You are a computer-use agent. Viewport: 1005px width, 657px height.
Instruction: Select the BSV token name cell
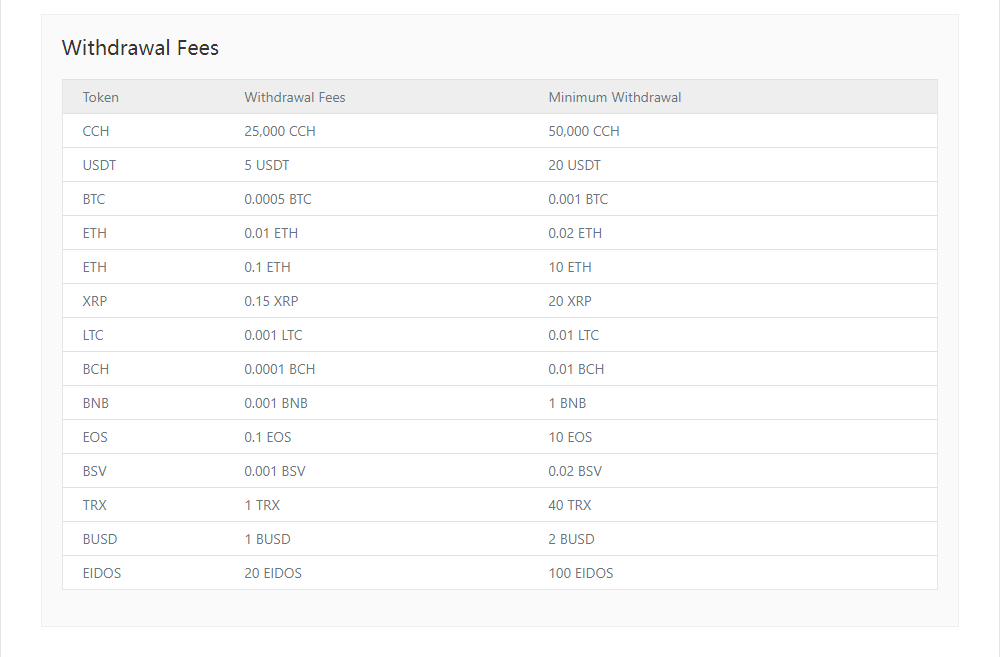(x=95, y=471)
